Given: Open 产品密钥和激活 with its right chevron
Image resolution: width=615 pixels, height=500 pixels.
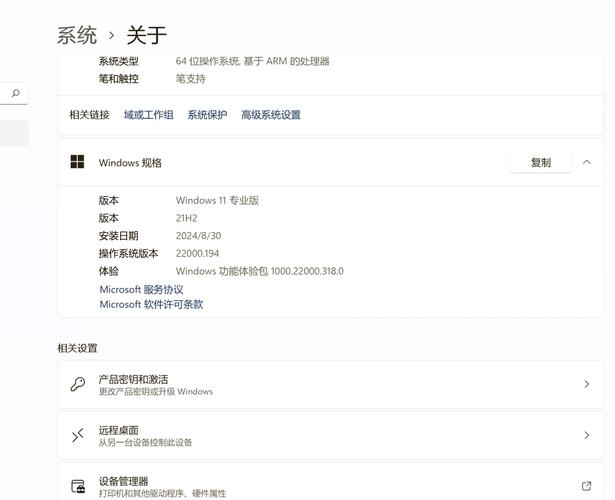Looking at the screenshot, I should pos(587,384).
